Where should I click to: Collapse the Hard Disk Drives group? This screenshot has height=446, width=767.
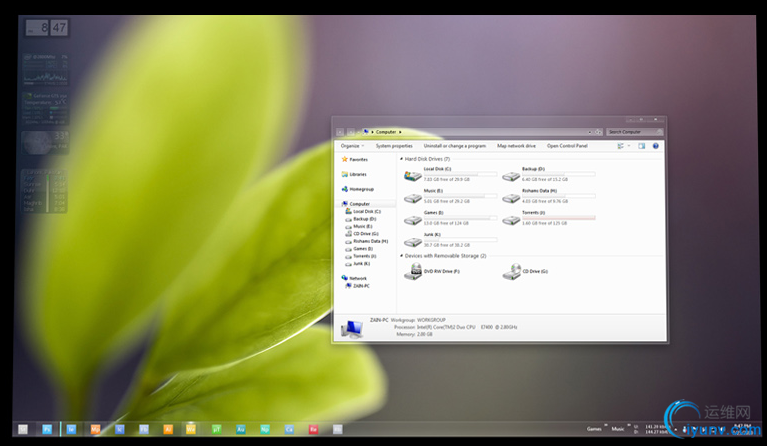[x=401, y=159]
